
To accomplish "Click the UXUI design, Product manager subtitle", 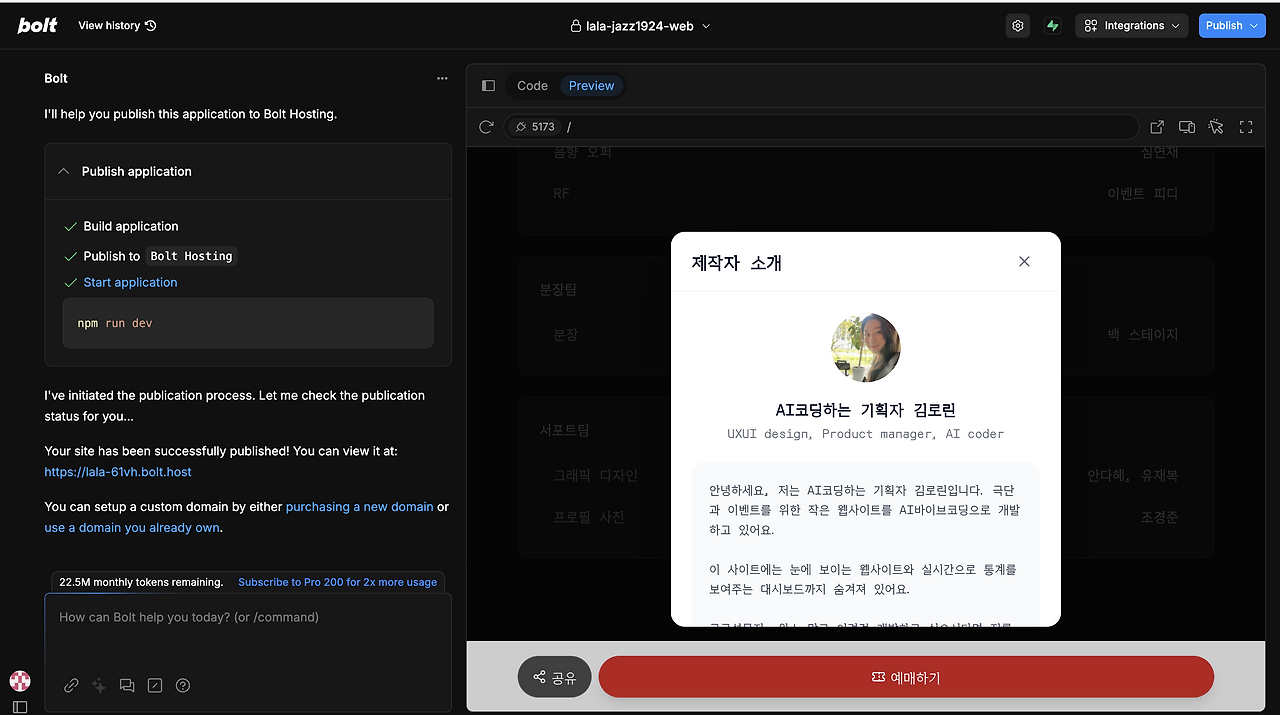I will (x=866, y=434).
